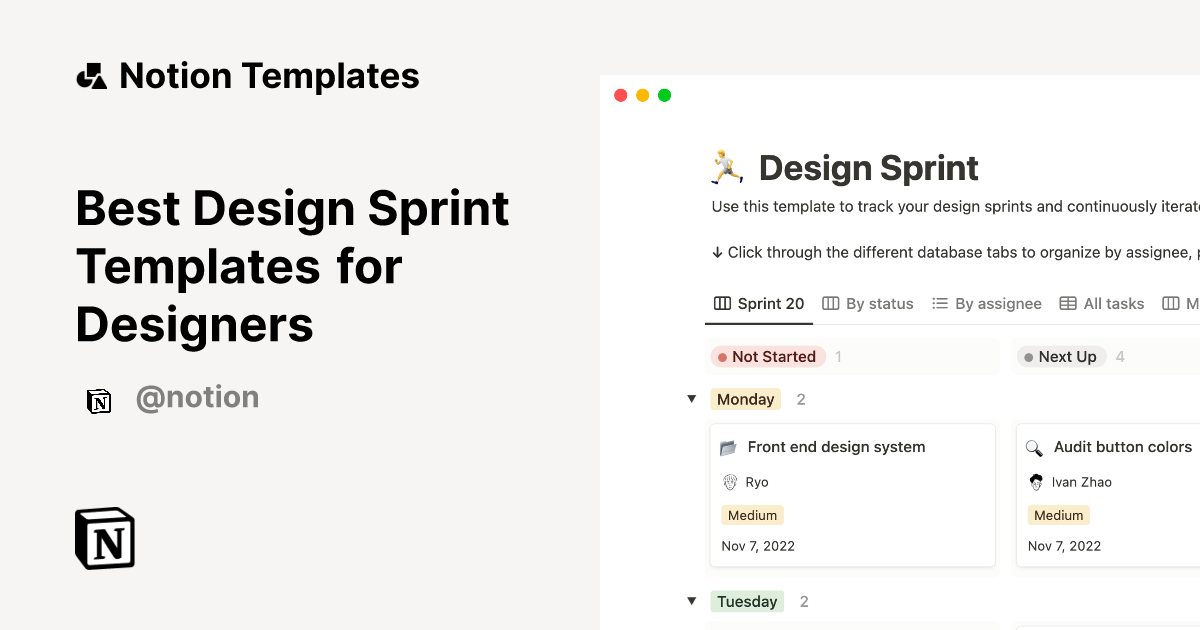The height and width of the screenshot is (630, 1200).
Task: Switch to the By status tab
Action: (x=868, y=304)
